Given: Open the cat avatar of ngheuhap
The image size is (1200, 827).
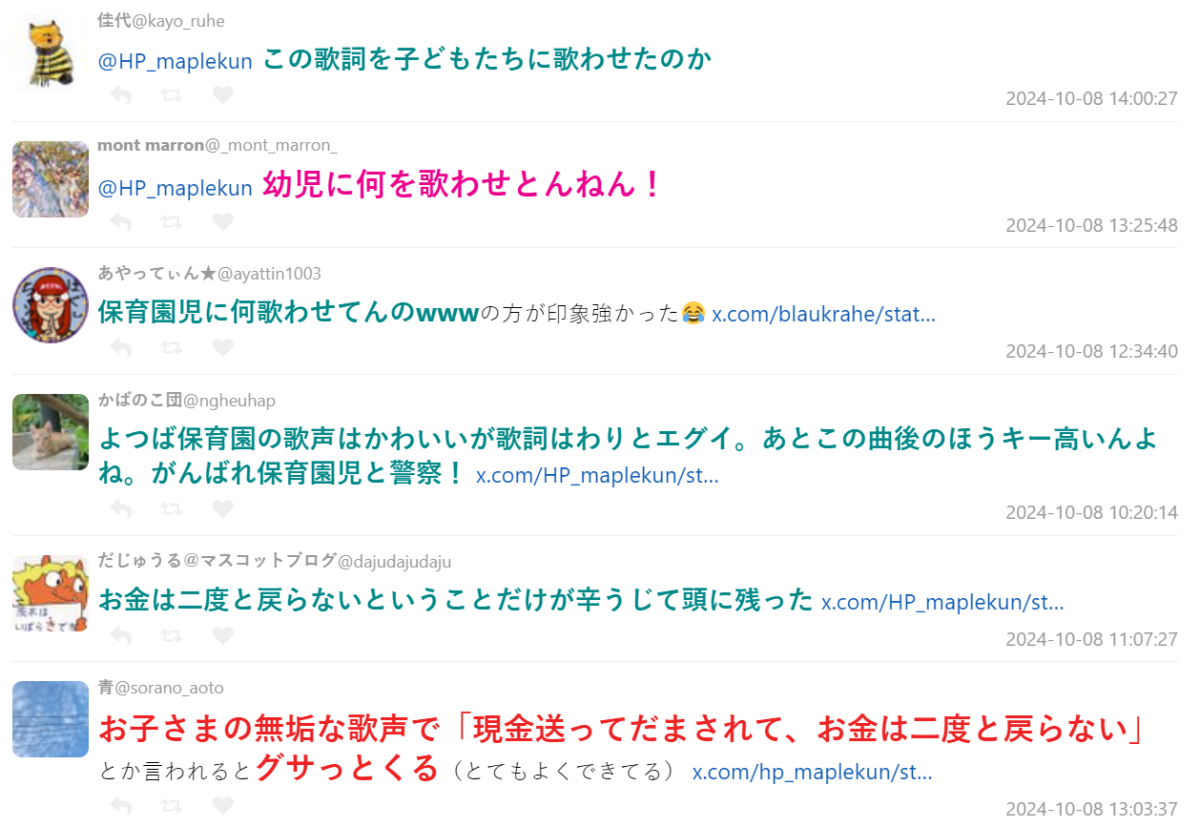Looking at the screenshot, I should click(x=50, y=432).
